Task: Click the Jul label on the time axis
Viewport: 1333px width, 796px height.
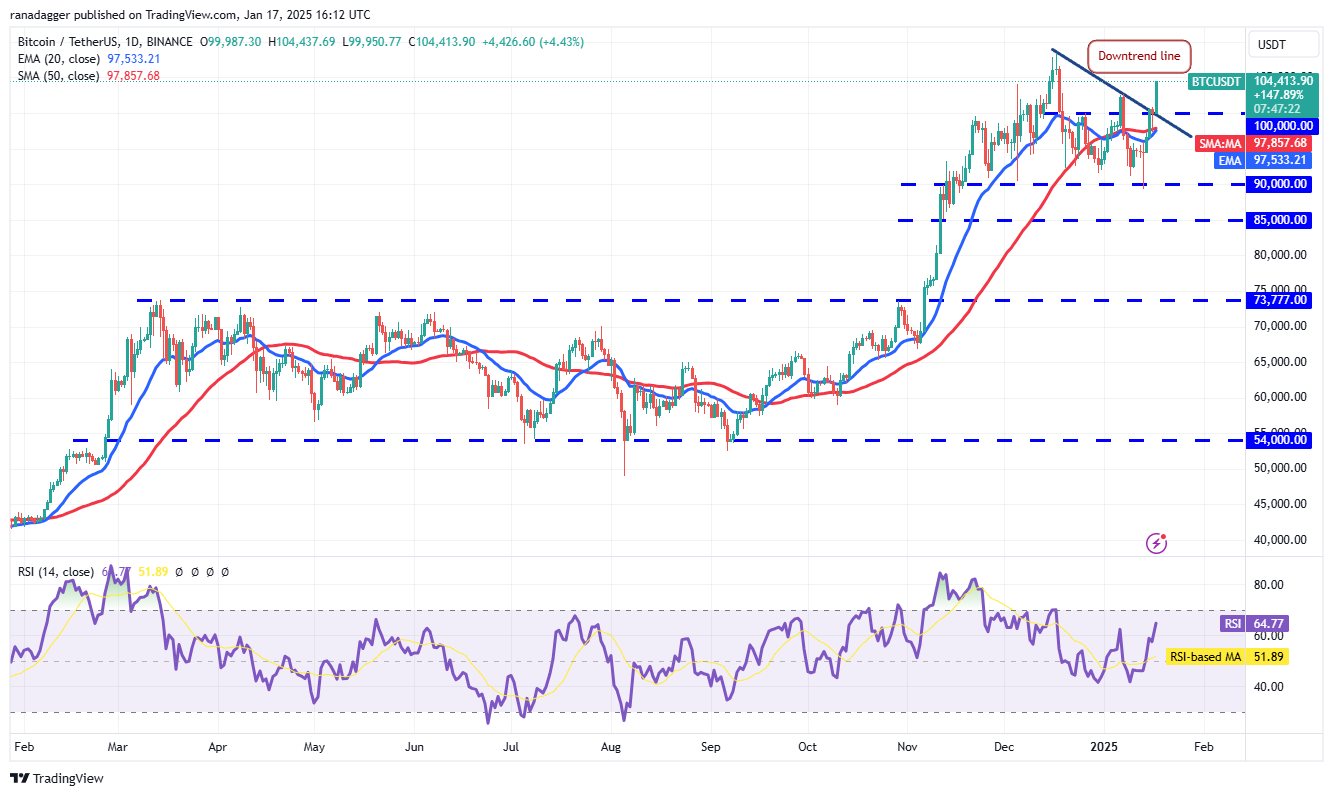Action: coord(511,747)
